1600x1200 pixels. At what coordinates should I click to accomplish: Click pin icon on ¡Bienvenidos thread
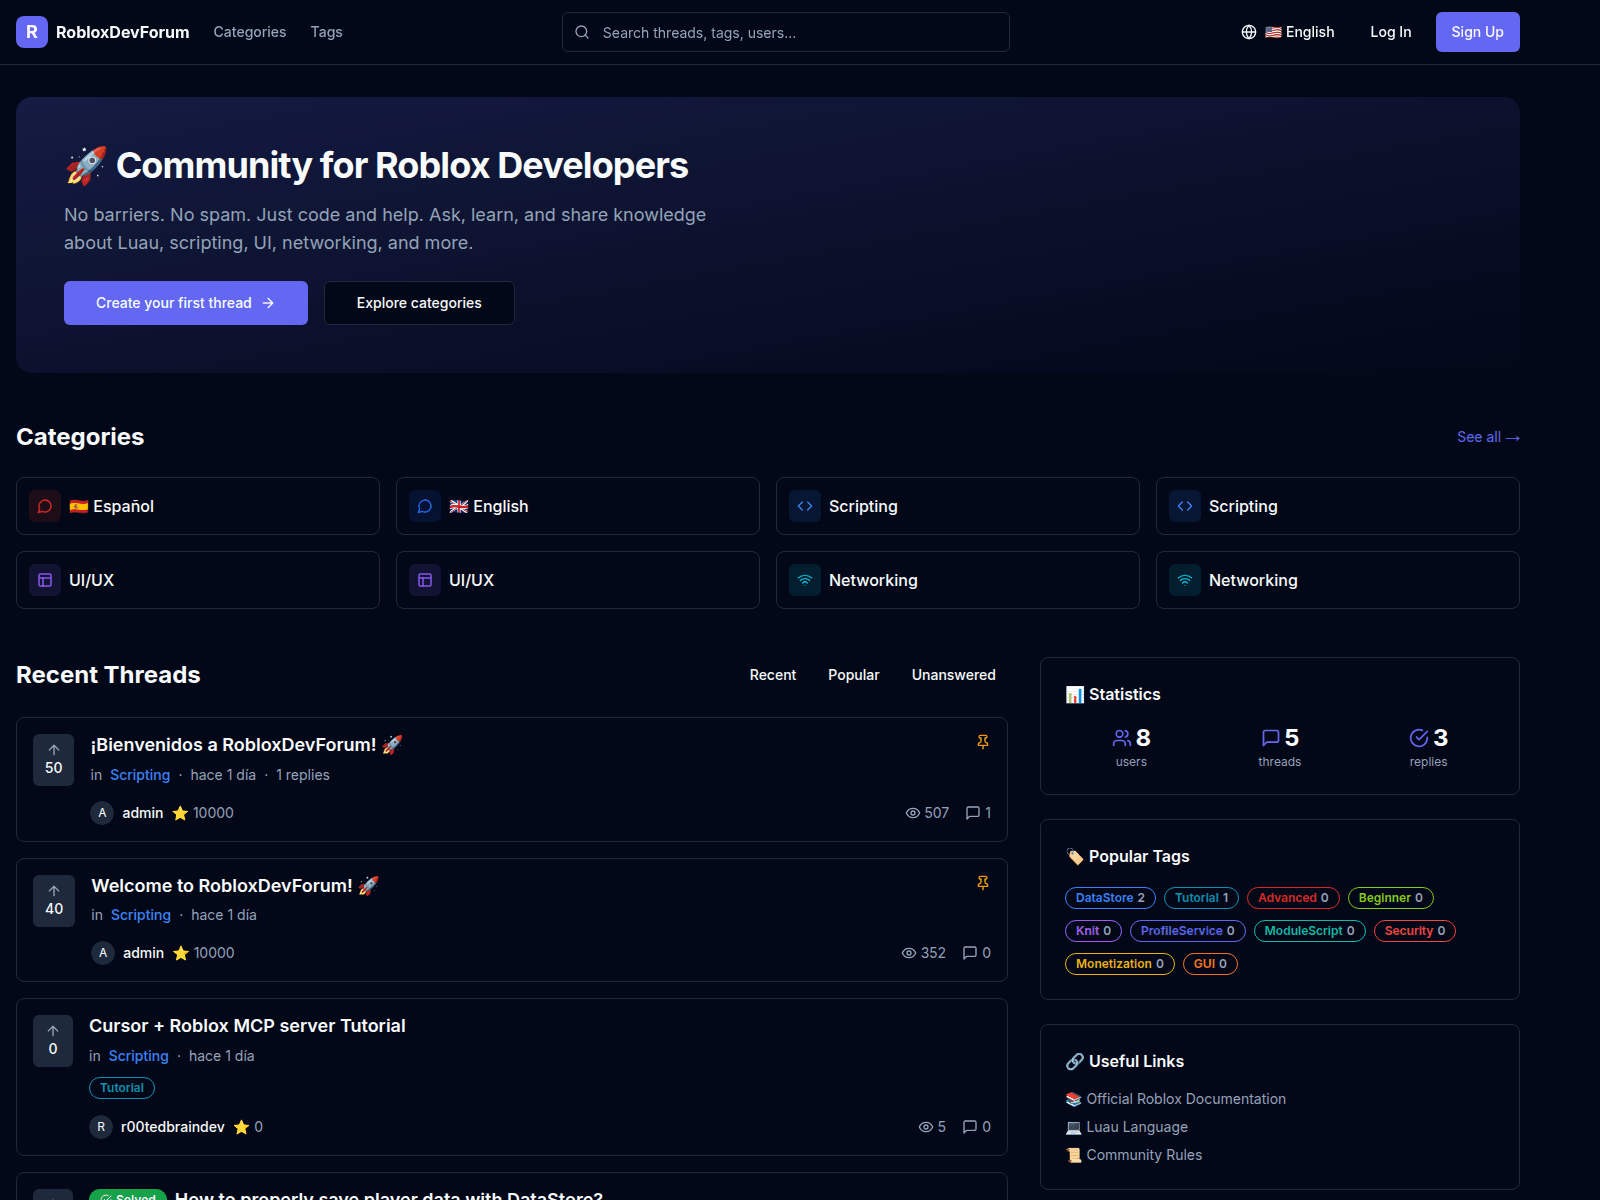[x=983, y=742]
